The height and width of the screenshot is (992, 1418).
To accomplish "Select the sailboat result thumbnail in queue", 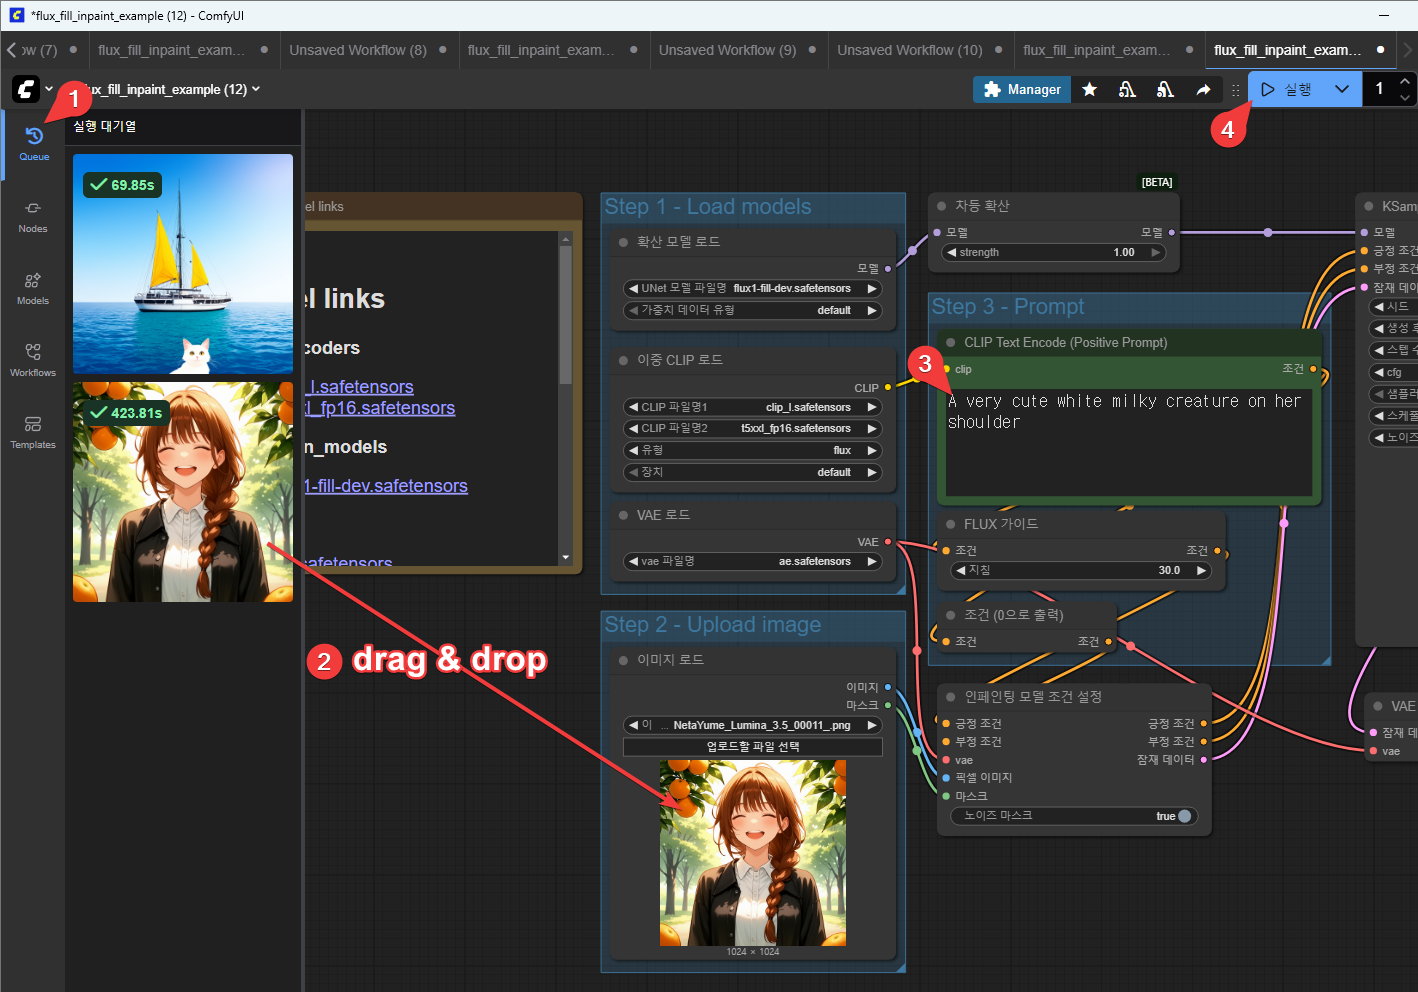I will point(183,263).
